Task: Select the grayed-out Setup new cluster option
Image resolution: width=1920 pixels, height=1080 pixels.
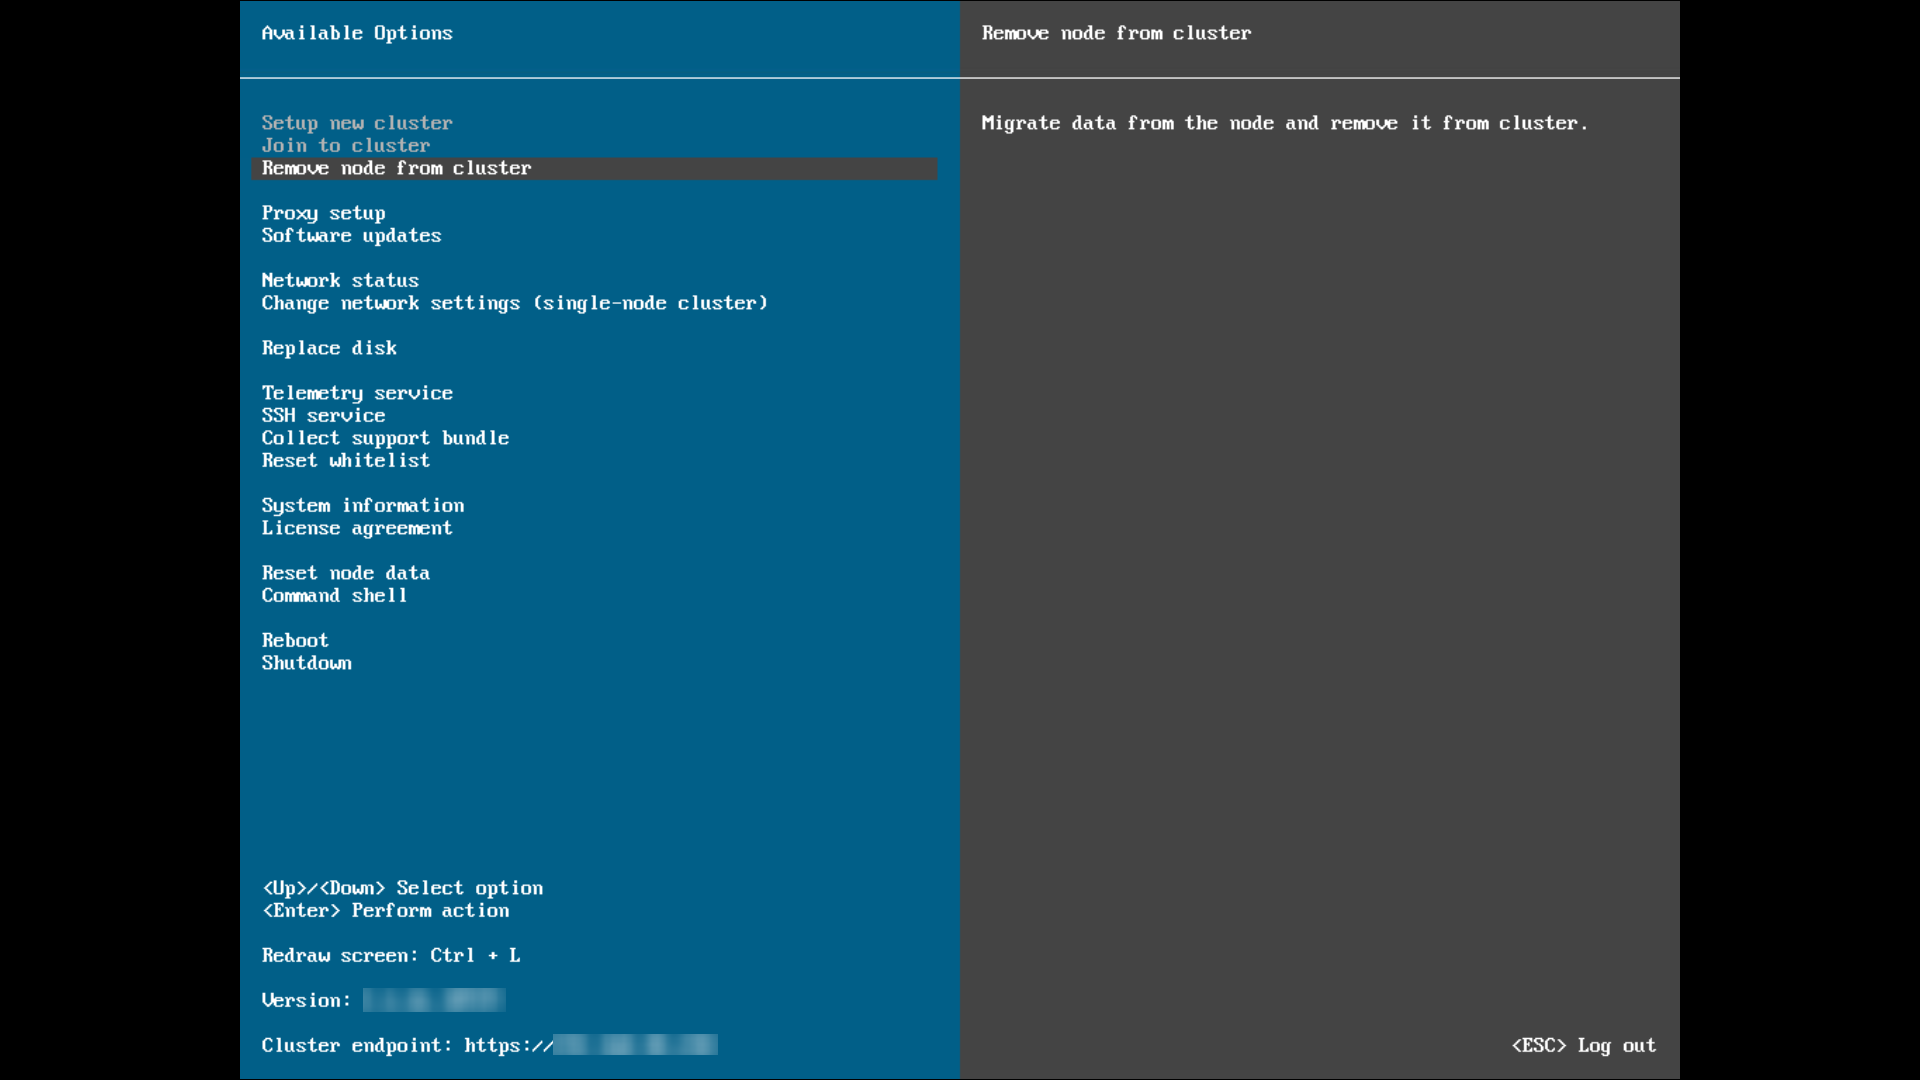Action: 357,123
